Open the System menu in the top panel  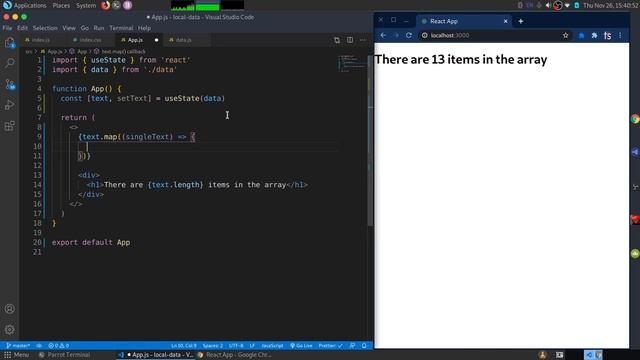click(86, 6)
